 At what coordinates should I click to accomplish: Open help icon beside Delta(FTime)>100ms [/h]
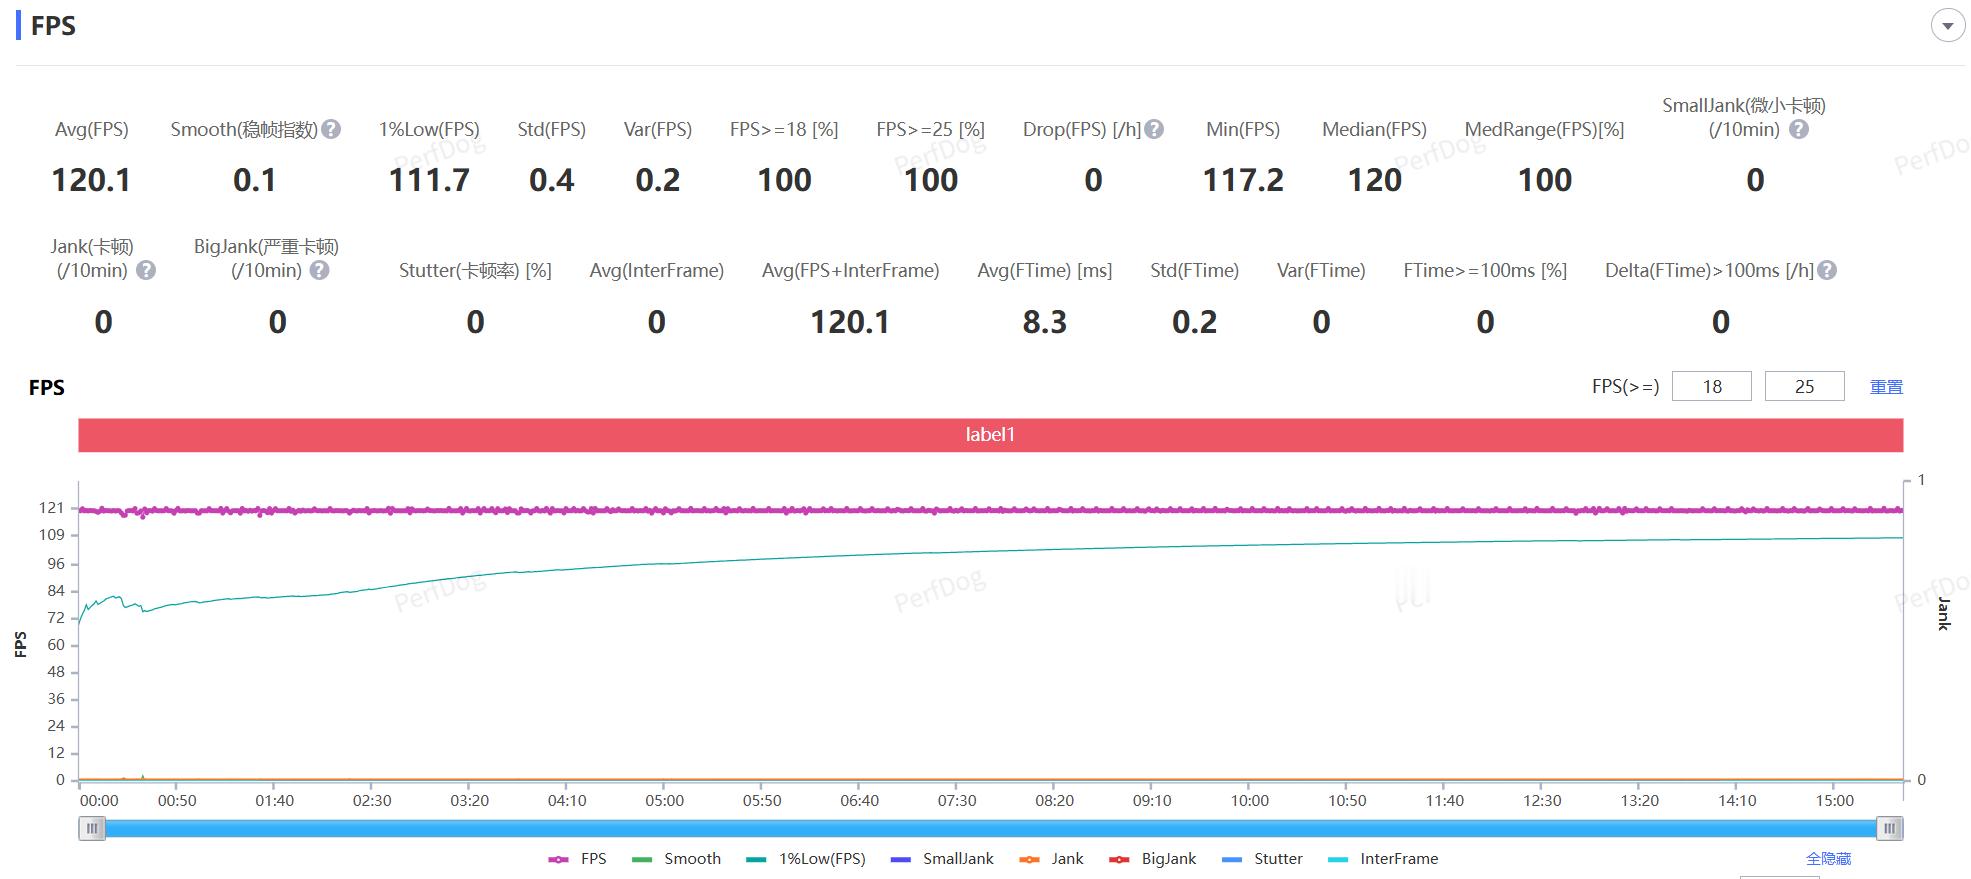[x=1827, y=270]
